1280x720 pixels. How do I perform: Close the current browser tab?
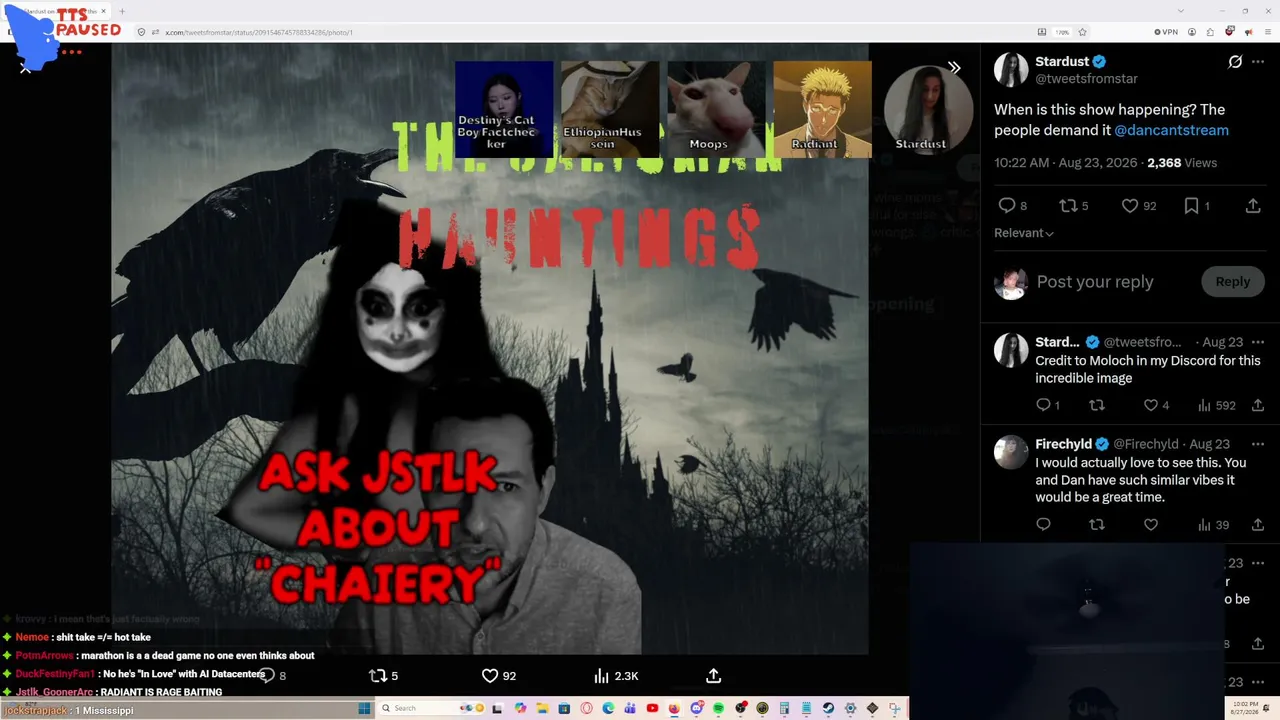click(104, 12)
